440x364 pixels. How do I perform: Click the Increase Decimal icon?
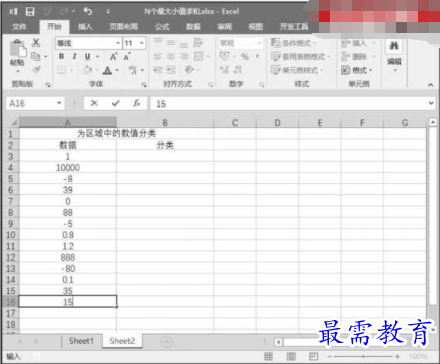point(224,70)
